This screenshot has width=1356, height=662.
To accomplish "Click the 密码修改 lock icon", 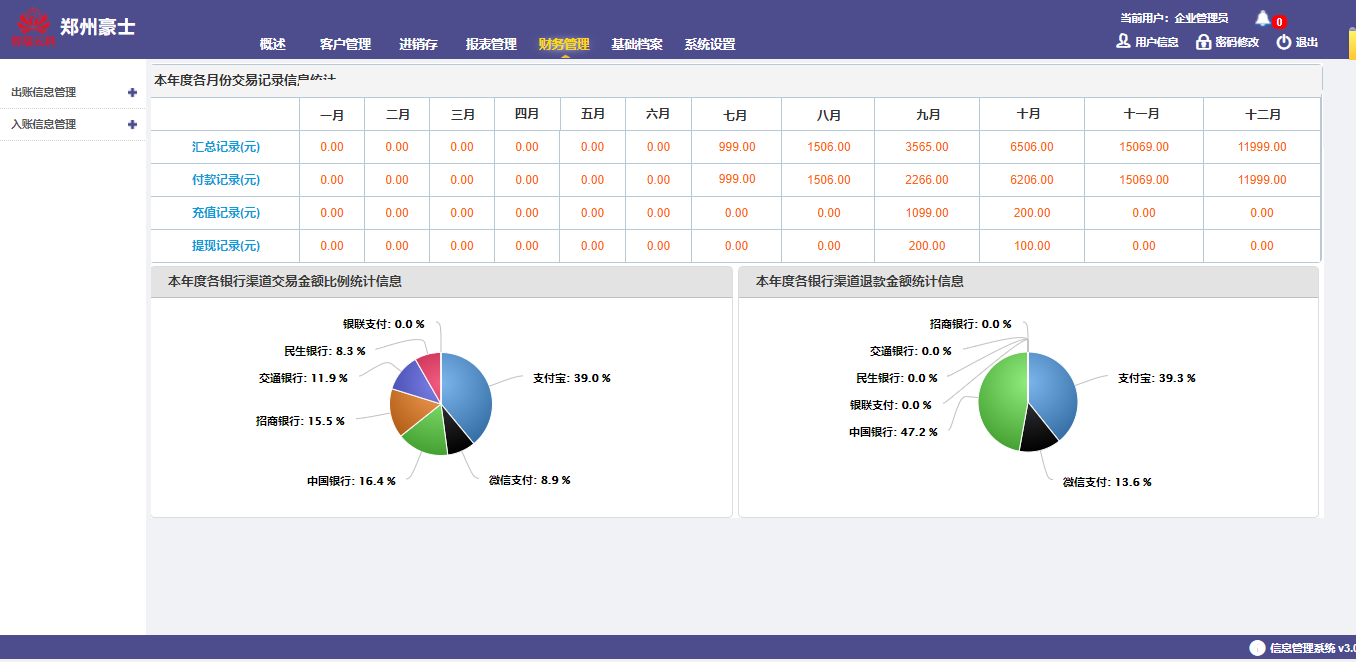I will (x=1204, y=42).
